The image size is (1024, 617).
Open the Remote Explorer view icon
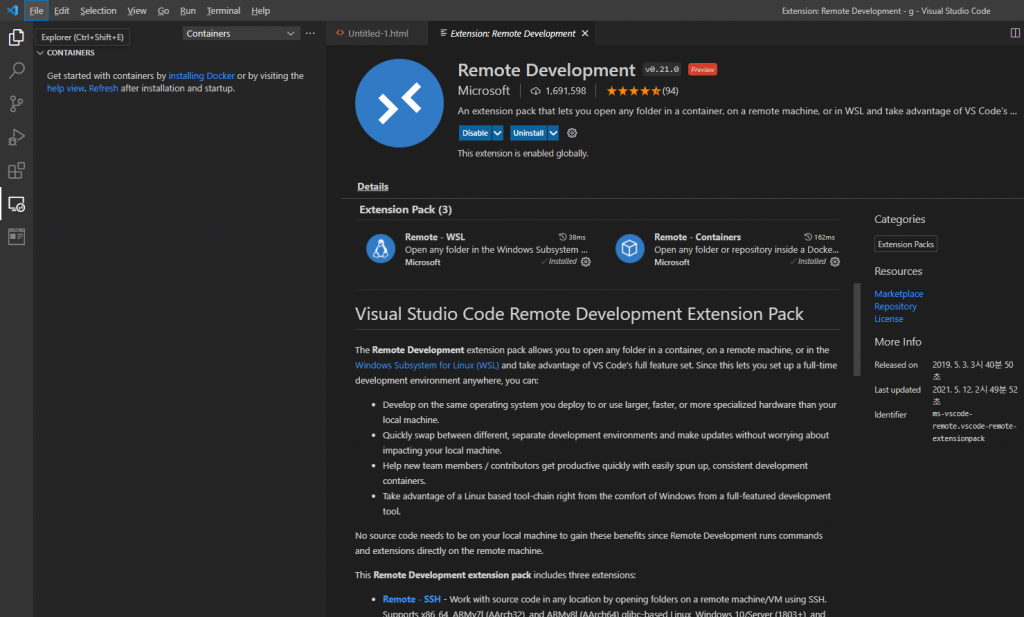pos(16,204)
